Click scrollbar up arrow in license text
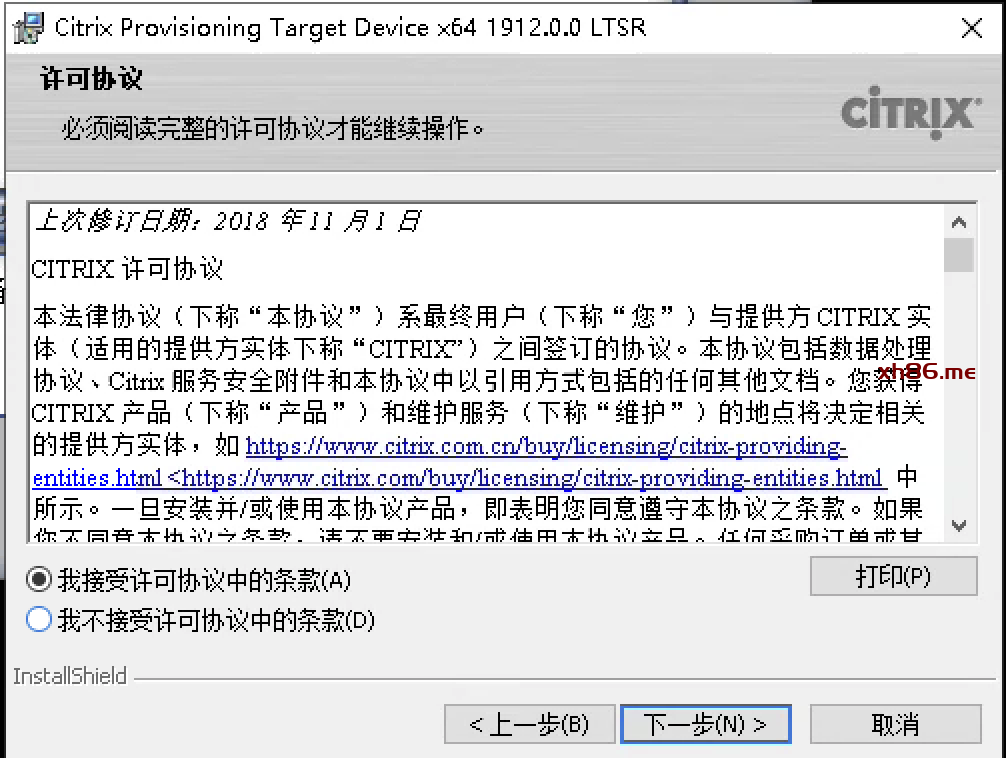This screenshot has width=1006, height=758. click(959, 222)
